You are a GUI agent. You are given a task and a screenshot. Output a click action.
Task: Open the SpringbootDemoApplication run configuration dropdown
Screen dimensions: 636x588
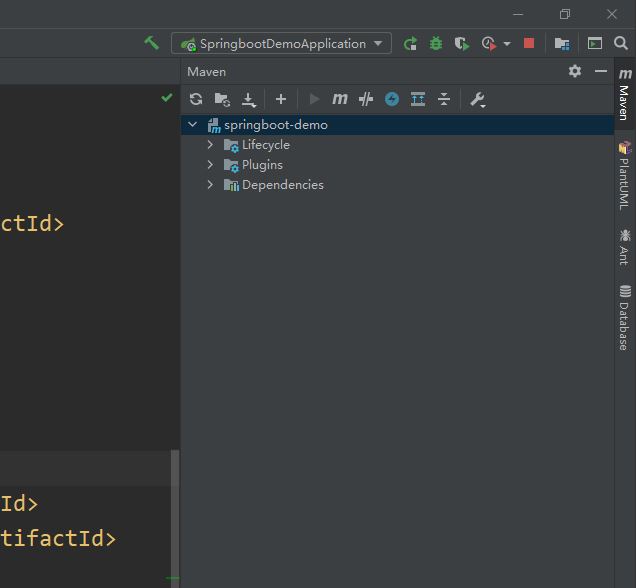point(282,44)
